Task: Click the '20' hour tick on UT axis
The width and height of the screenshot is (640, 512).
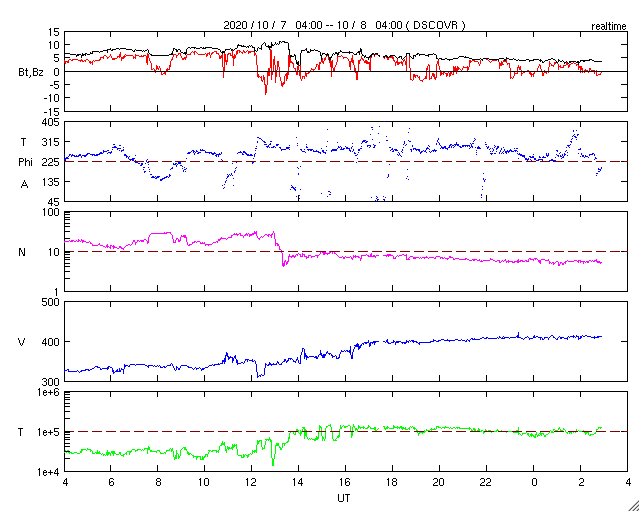Action: [x=439, y=483]
